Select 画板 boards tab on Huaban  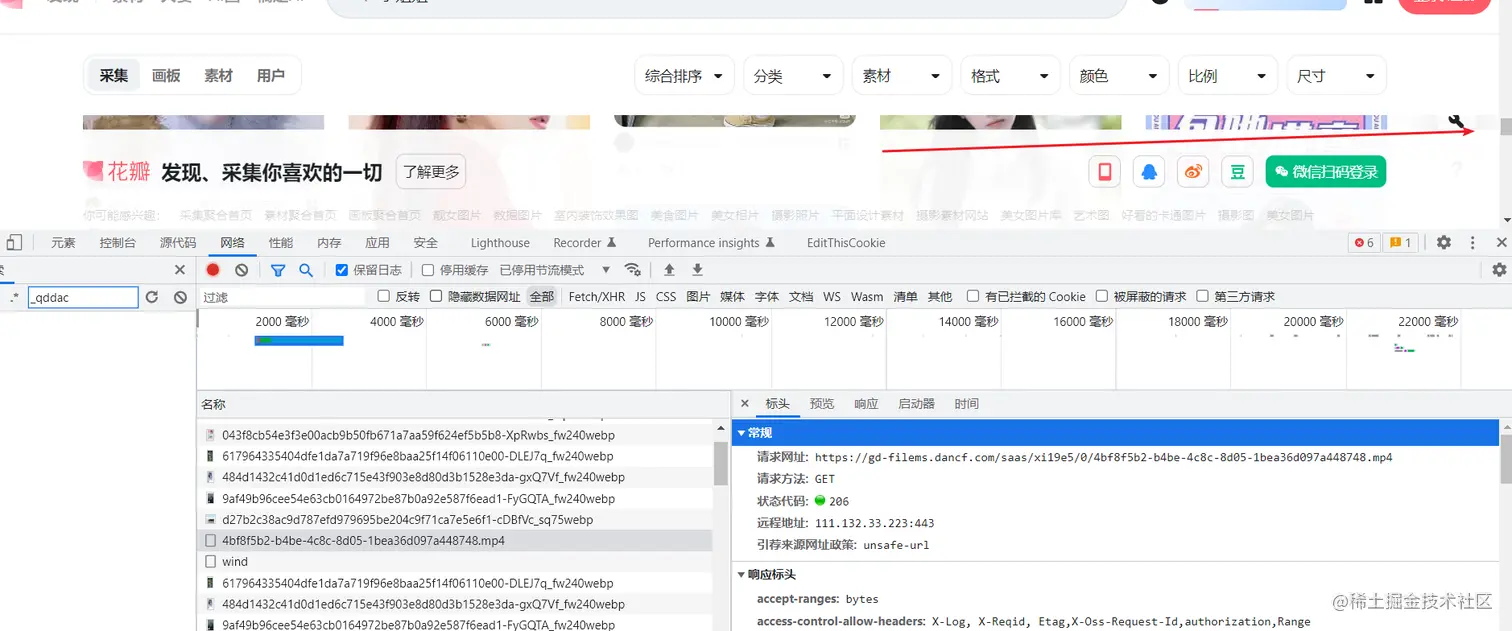tap(166, 76)
